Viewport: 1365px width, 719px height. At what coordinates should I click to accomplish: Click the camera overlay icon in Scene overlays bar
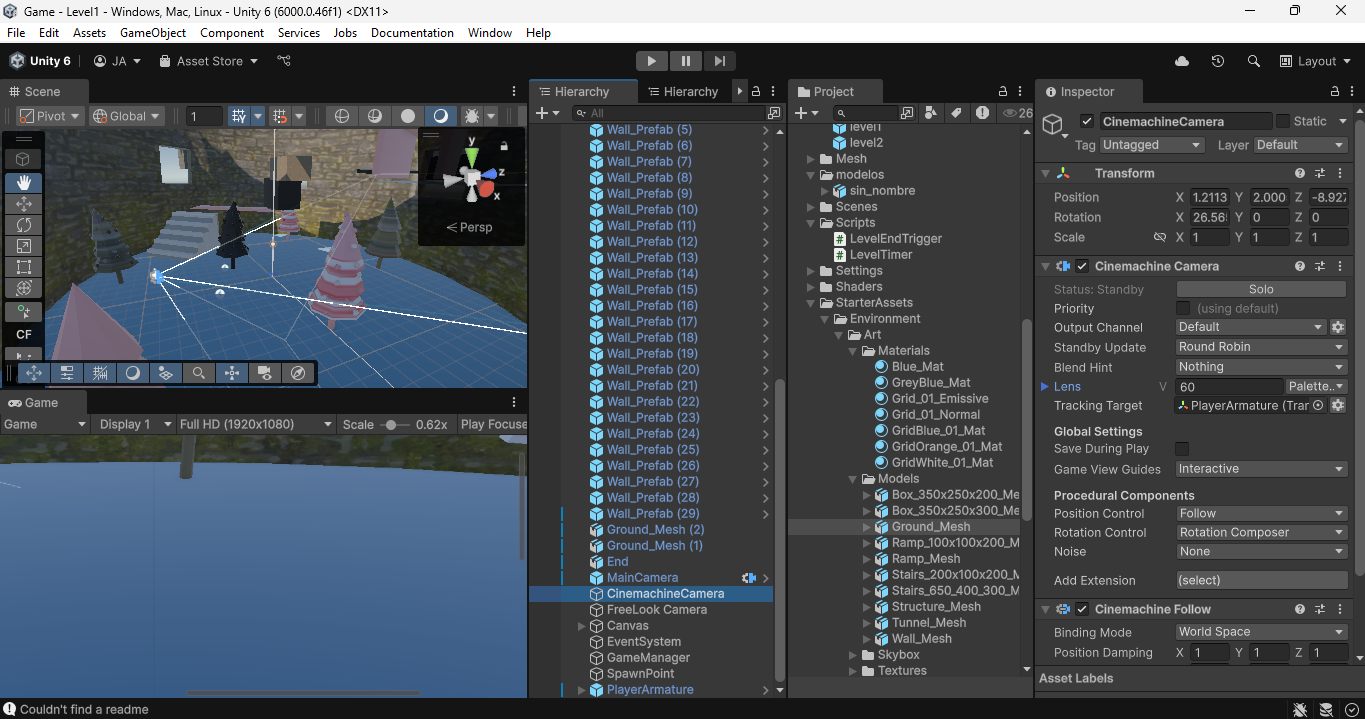265,373
